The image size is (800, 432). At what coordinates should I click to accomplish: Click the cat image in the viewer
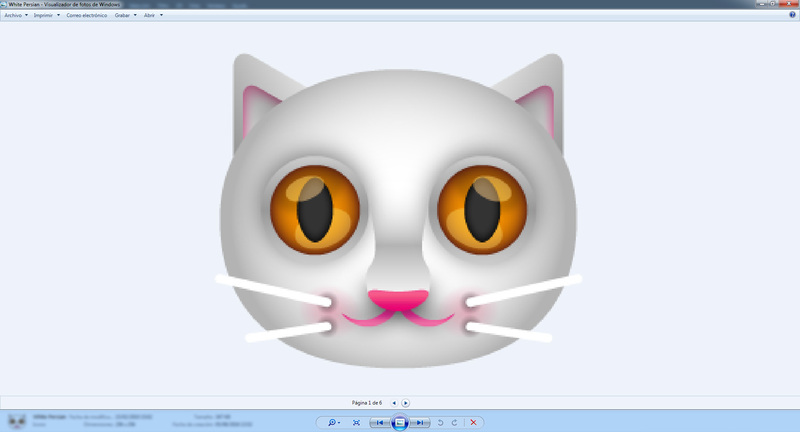(398, 211)
